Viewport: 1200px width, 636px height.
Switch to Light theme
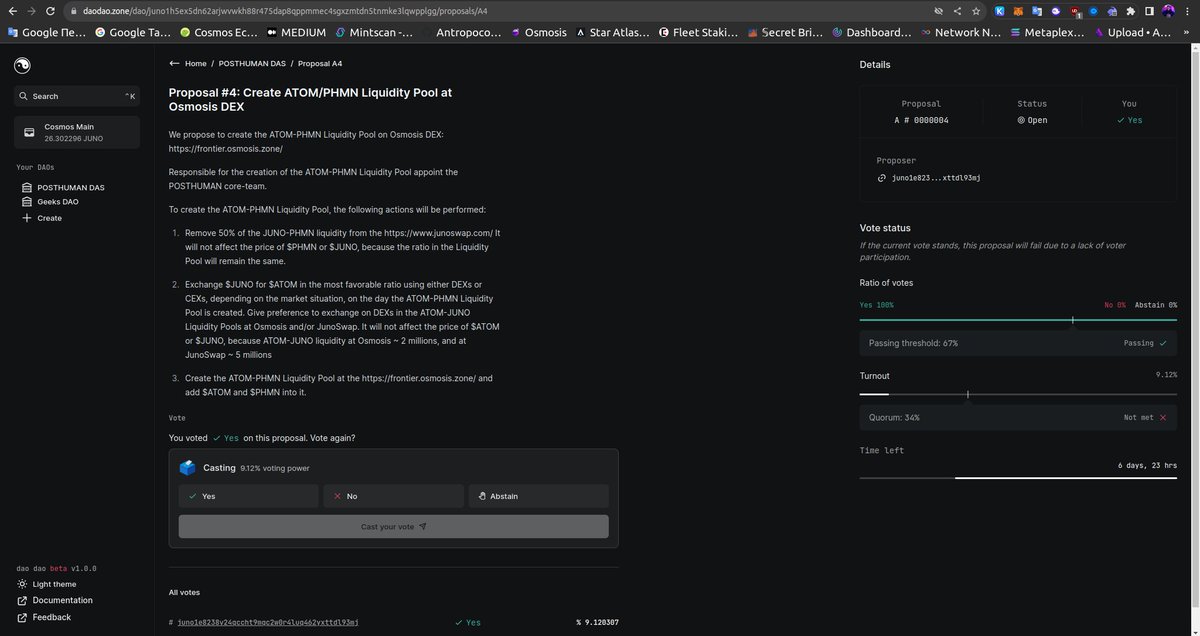pyautogui.click(x=46, y=584)
